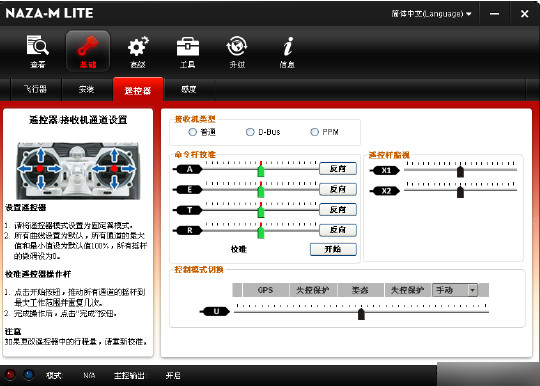
Task: Click the blue status LED indicator
Action: [x=29, y=374]
